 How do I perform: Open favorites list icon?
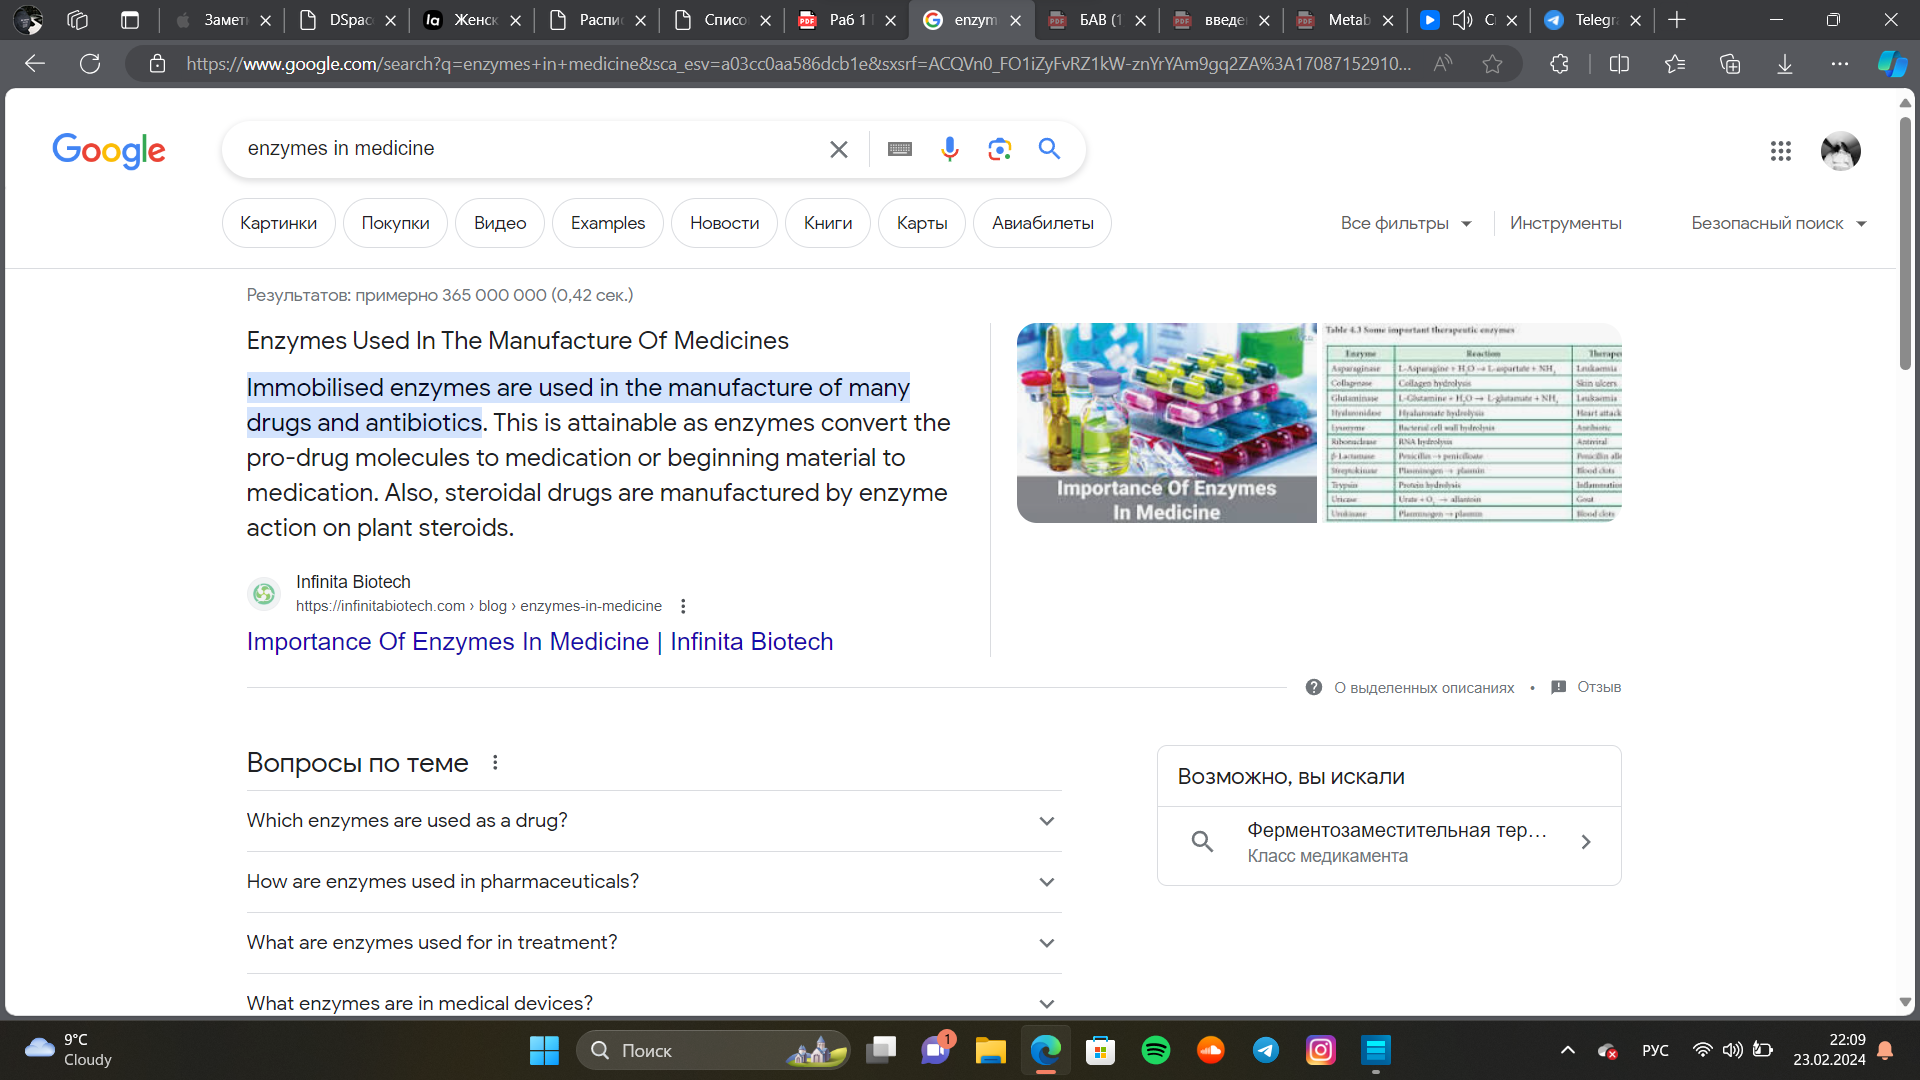point(1675,64)
